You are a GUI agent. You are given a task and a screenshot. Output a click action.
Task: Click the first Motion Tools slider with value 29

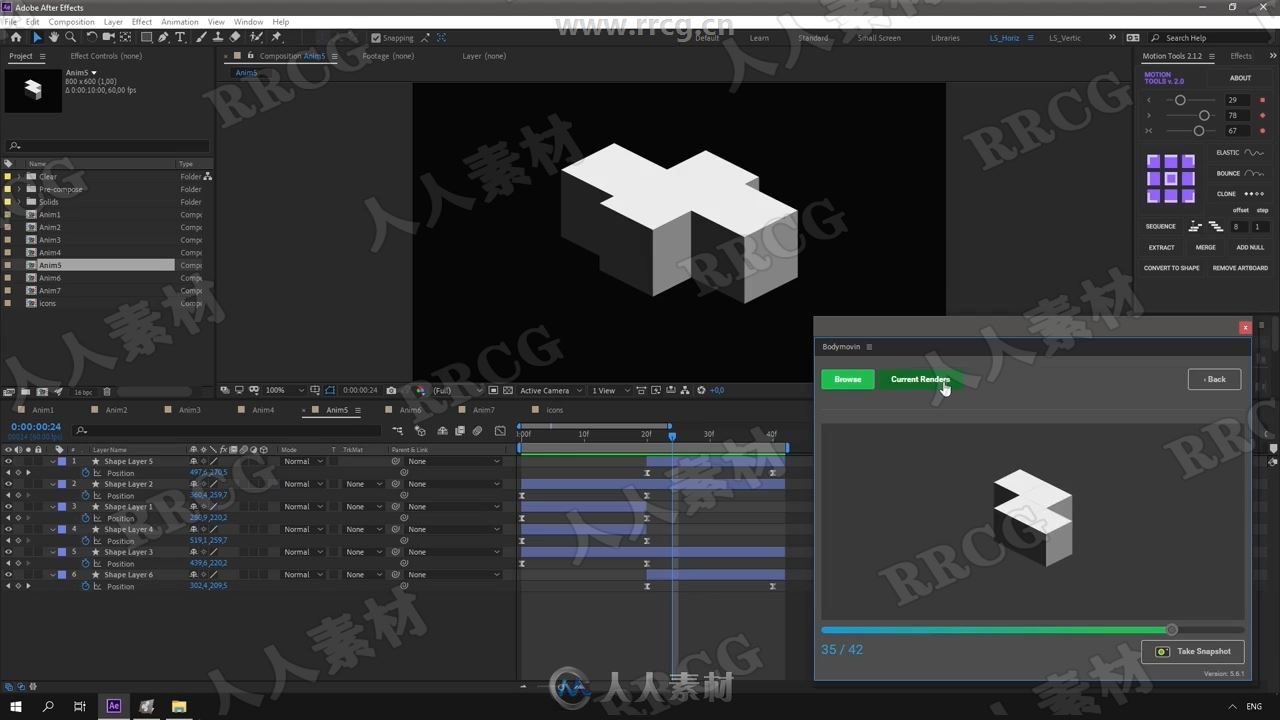(x=1180, y=100)
